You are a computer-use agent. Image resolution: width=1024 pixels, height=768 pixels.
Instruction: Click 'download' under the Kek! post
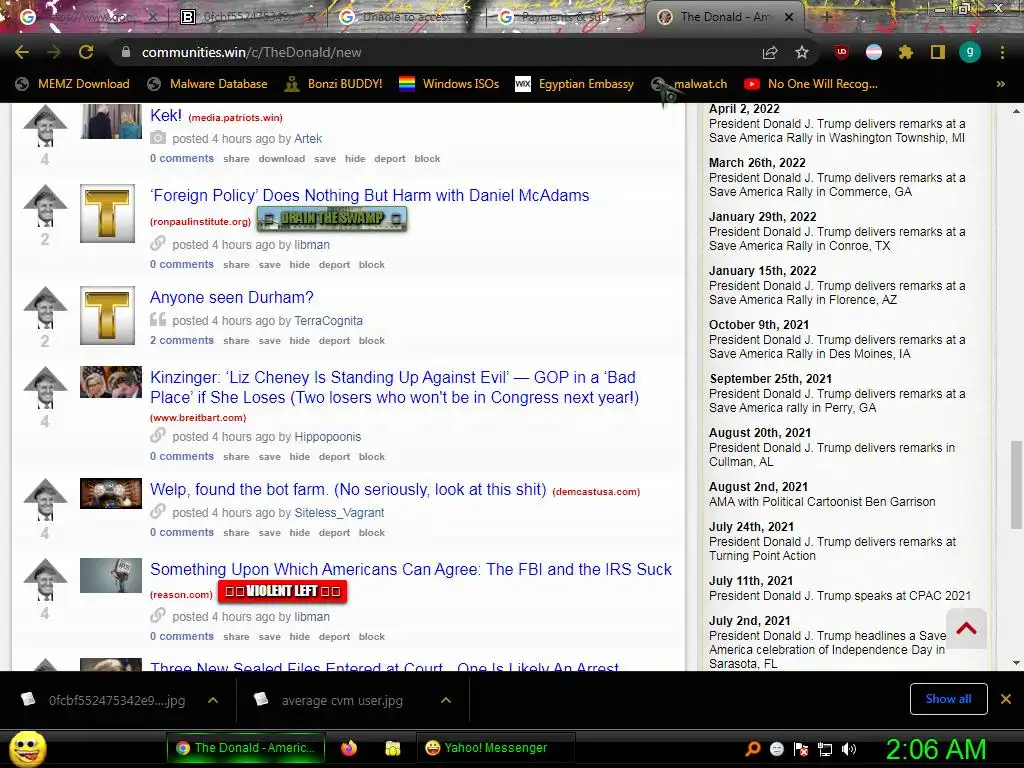pyautogui.click(x=281, y=159)
